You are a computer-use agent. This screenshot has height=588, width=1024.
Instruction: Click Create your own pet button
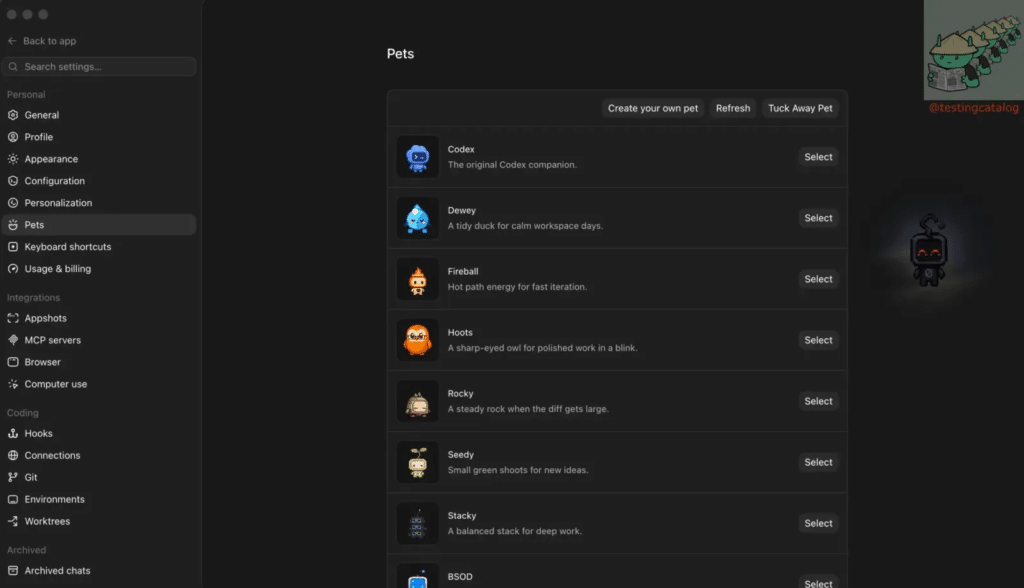click(x=652, y=108)
